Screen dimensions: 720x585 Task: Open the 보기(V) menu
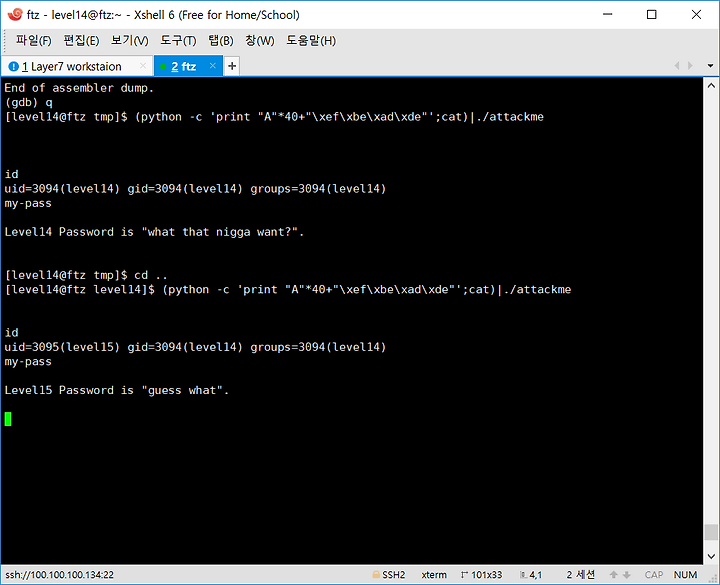coord(130,41)
